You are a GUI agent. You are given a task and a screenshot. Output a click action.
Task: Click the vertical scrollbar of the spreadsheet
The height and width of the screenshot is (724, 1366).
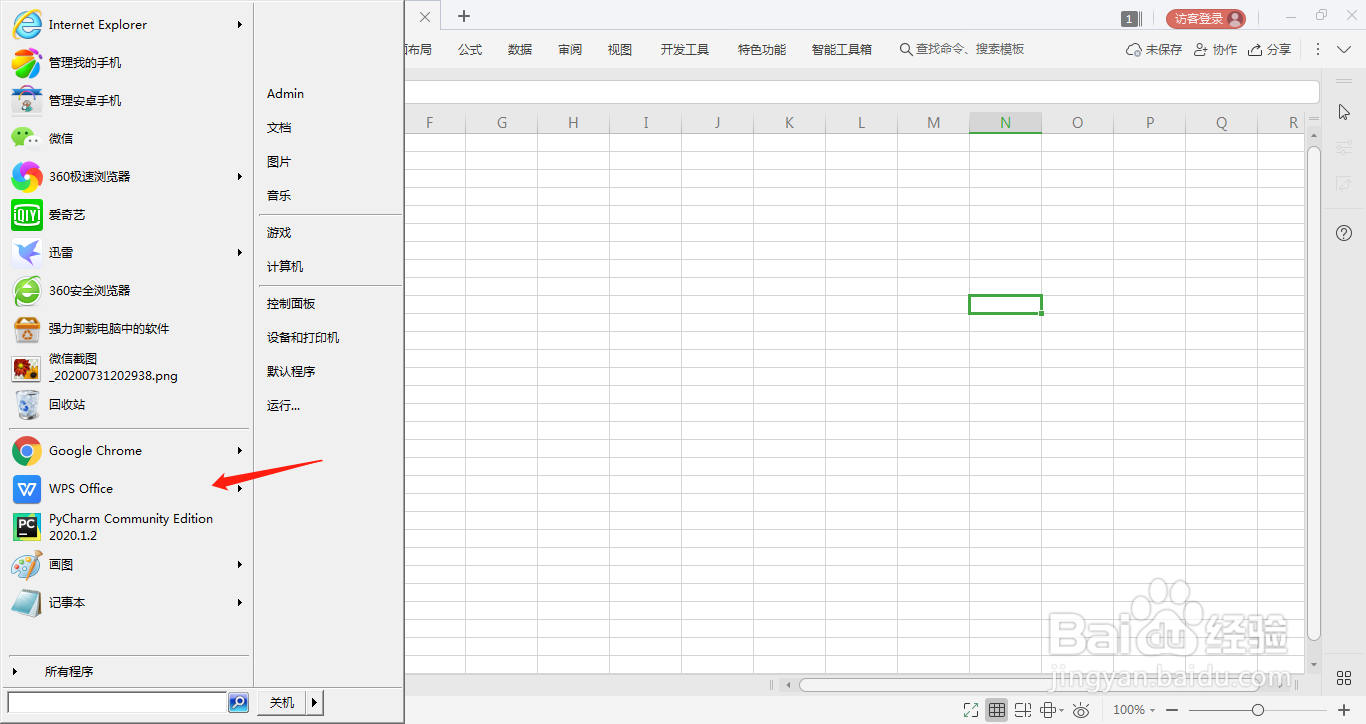click(x=1314, y=393)
